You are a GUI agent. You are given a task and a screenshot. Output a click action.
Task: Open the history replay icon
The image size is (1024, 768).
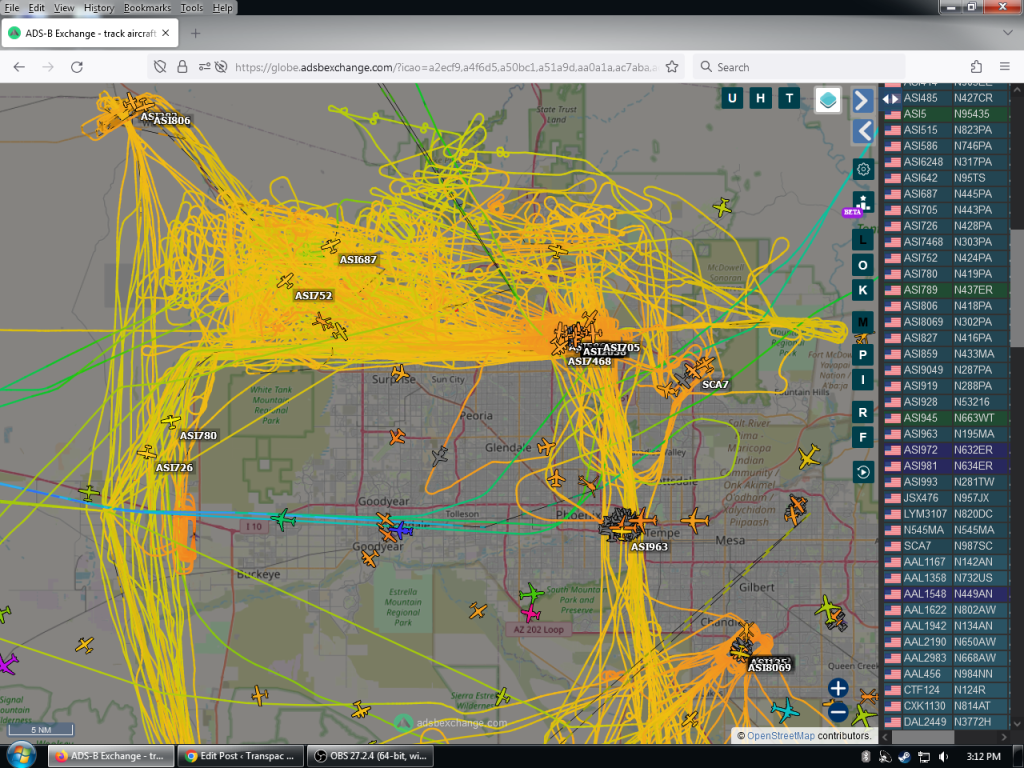tap(863, 472)
